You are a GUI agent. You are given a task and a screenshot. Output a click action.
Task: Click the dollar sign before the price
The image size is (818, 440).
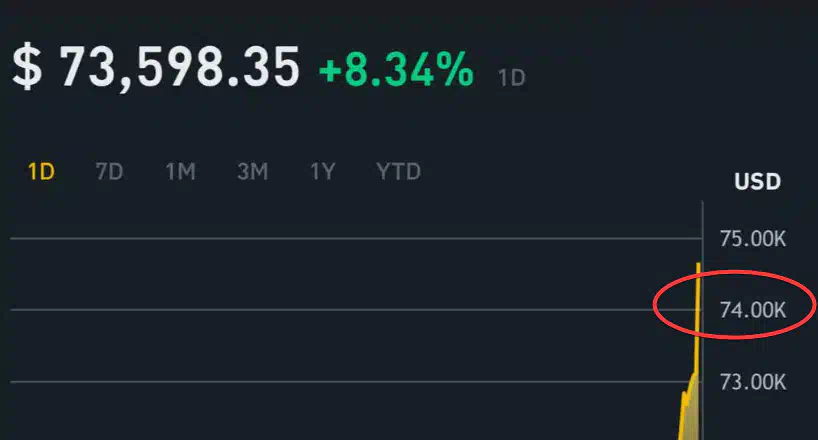(x=27, y=67)
